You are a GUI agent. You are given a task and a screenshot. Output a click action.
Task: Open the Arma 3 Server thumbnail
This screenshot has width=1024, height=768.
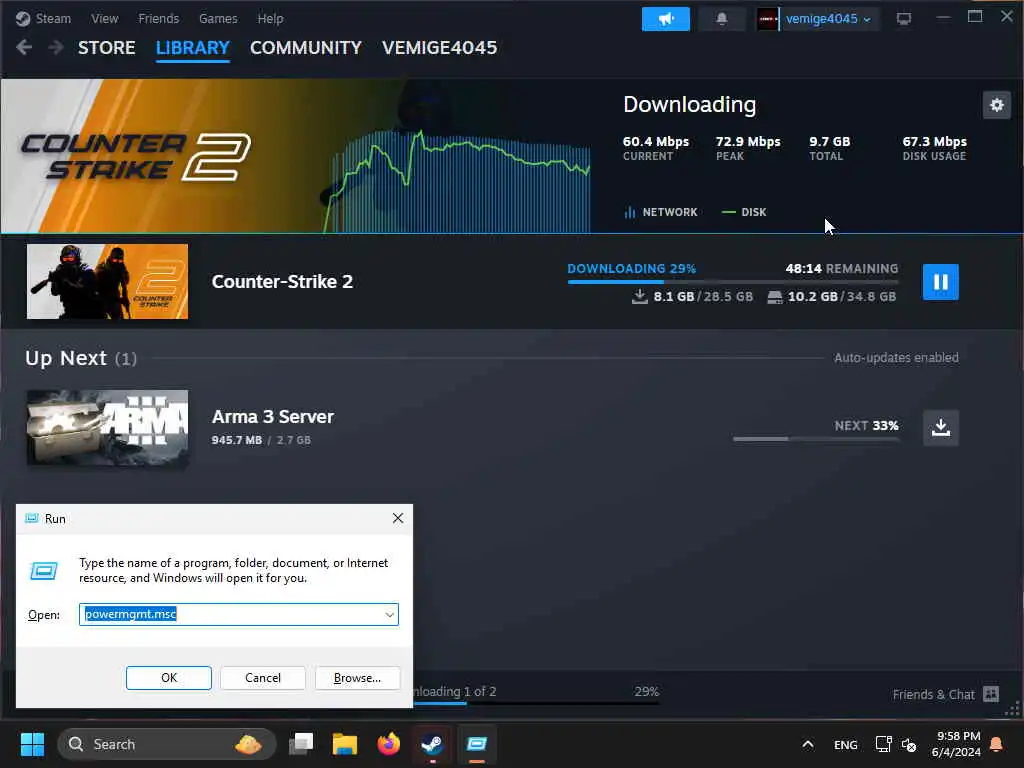[107, 428]
